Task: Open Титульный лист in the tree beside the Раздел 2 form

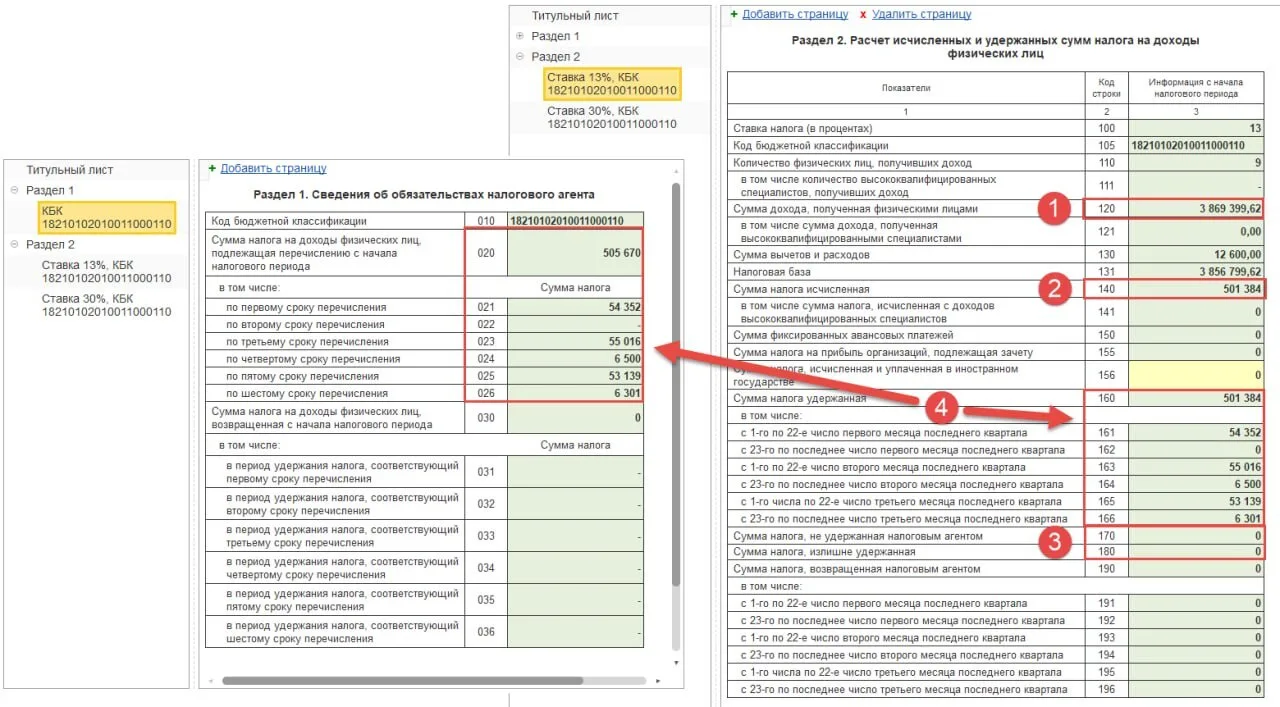Action: click(x=575, y=16)
